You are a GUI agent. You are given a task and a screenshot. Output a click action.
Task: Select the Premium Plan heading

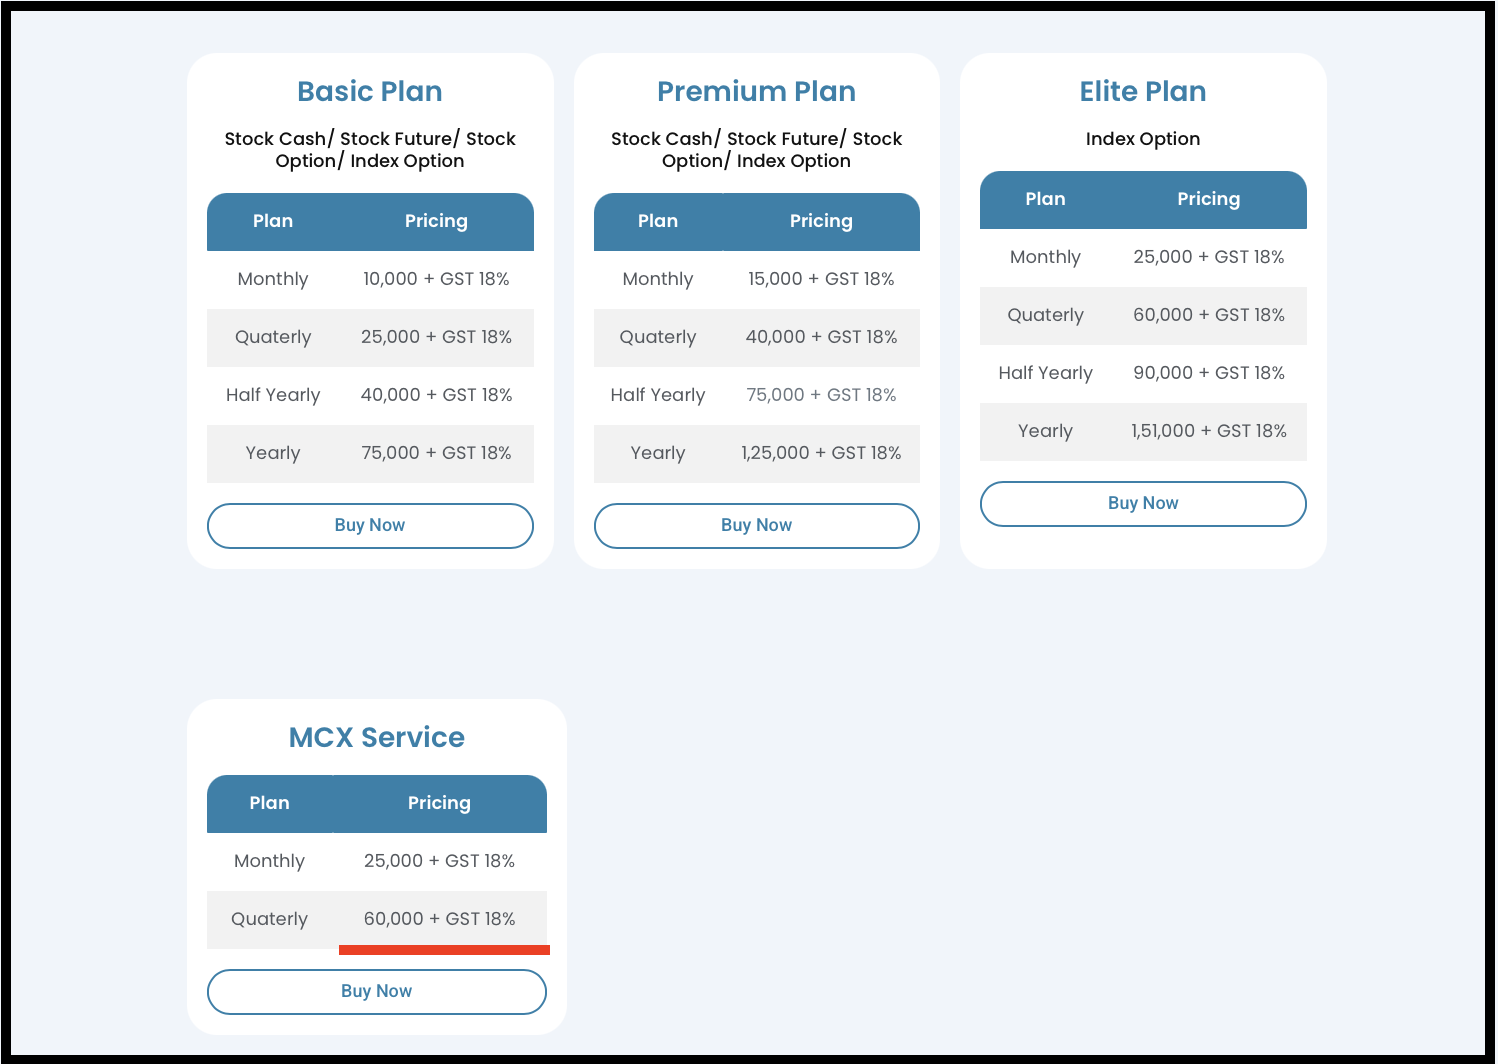pos(757,91)
